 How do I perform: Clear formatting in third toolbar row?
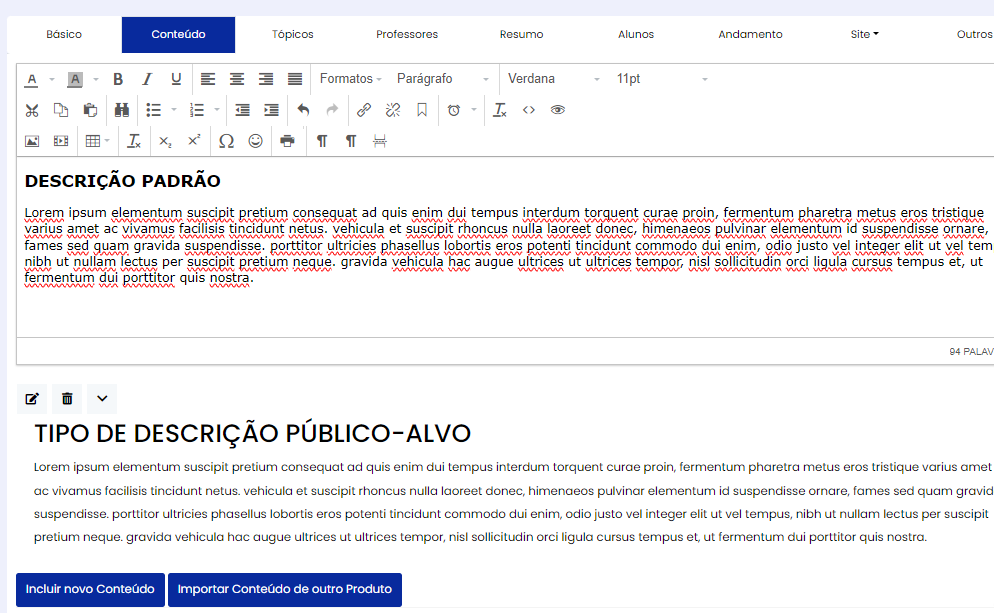click(x=134, y=141)
